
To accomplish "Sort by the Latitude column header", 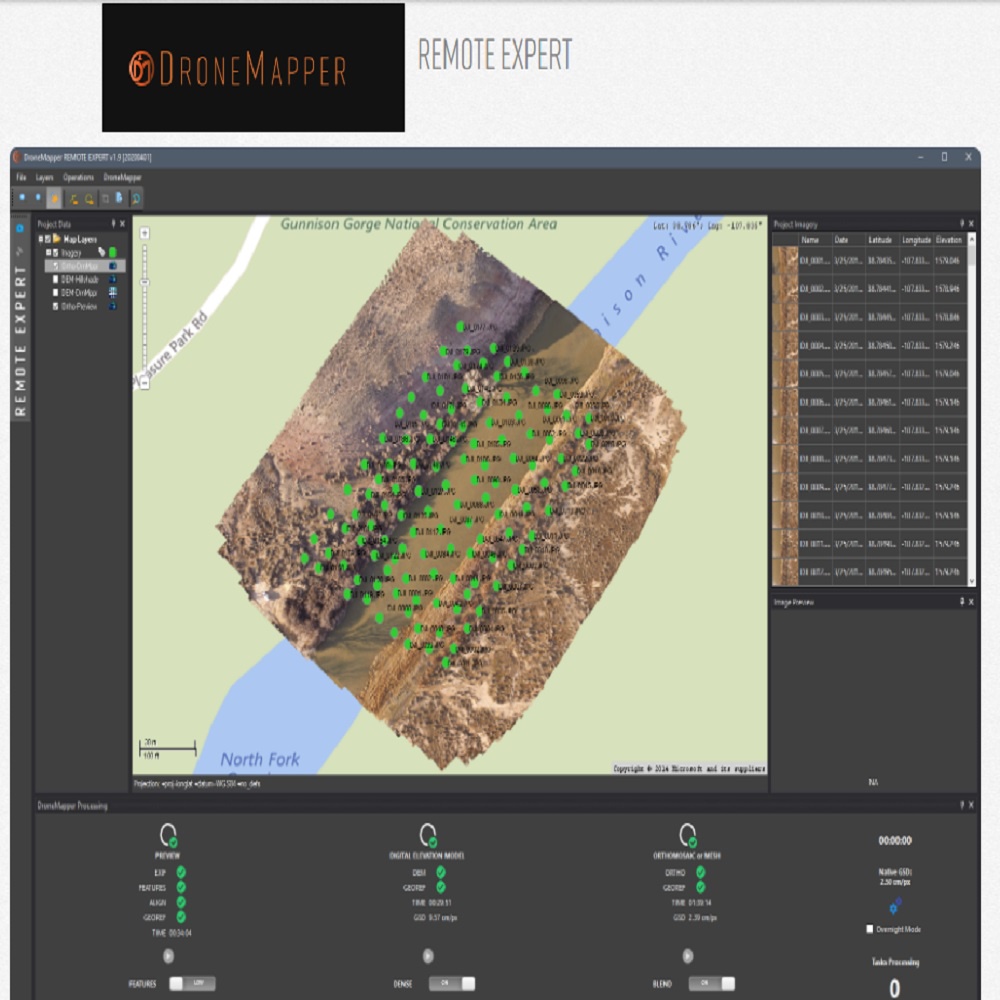I will pos(881,240).
